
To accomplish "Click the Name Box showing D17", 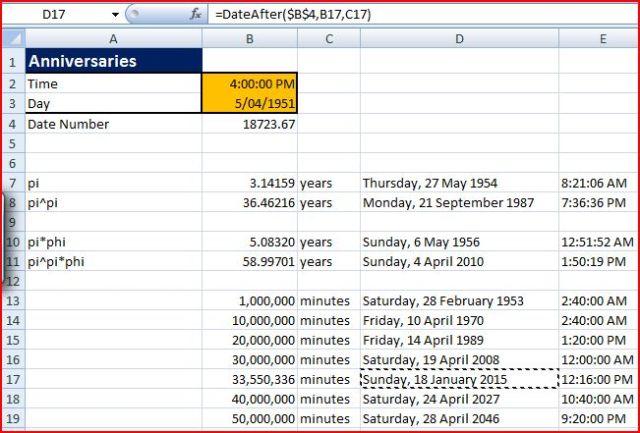I will 60,15.
